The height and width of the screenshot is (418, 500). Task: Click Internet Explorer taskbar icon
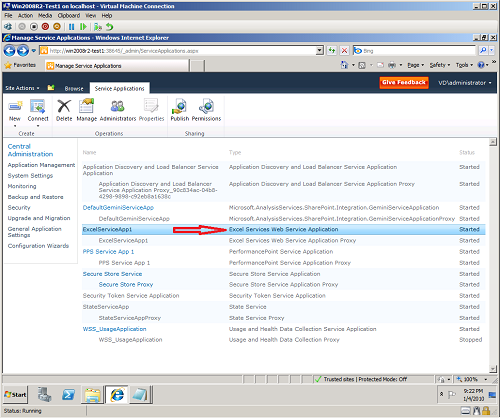117,395
